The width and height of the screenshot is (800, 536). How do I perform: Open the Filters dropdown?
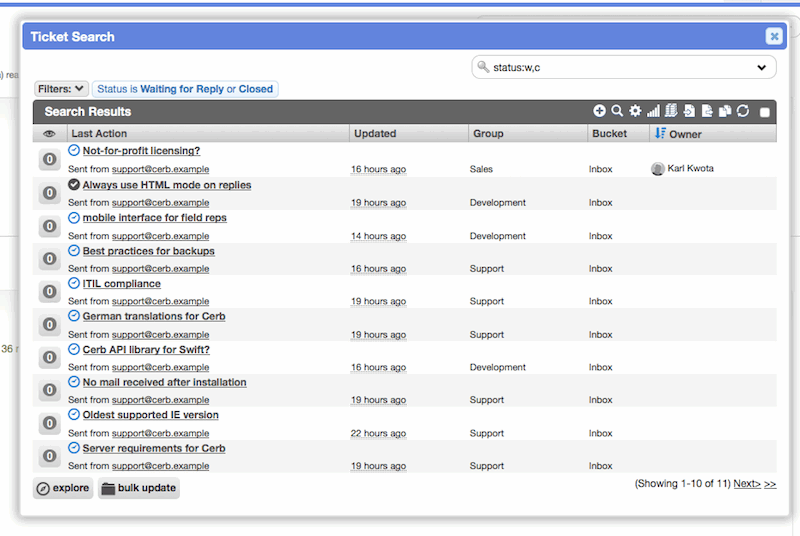coord(61,89)
